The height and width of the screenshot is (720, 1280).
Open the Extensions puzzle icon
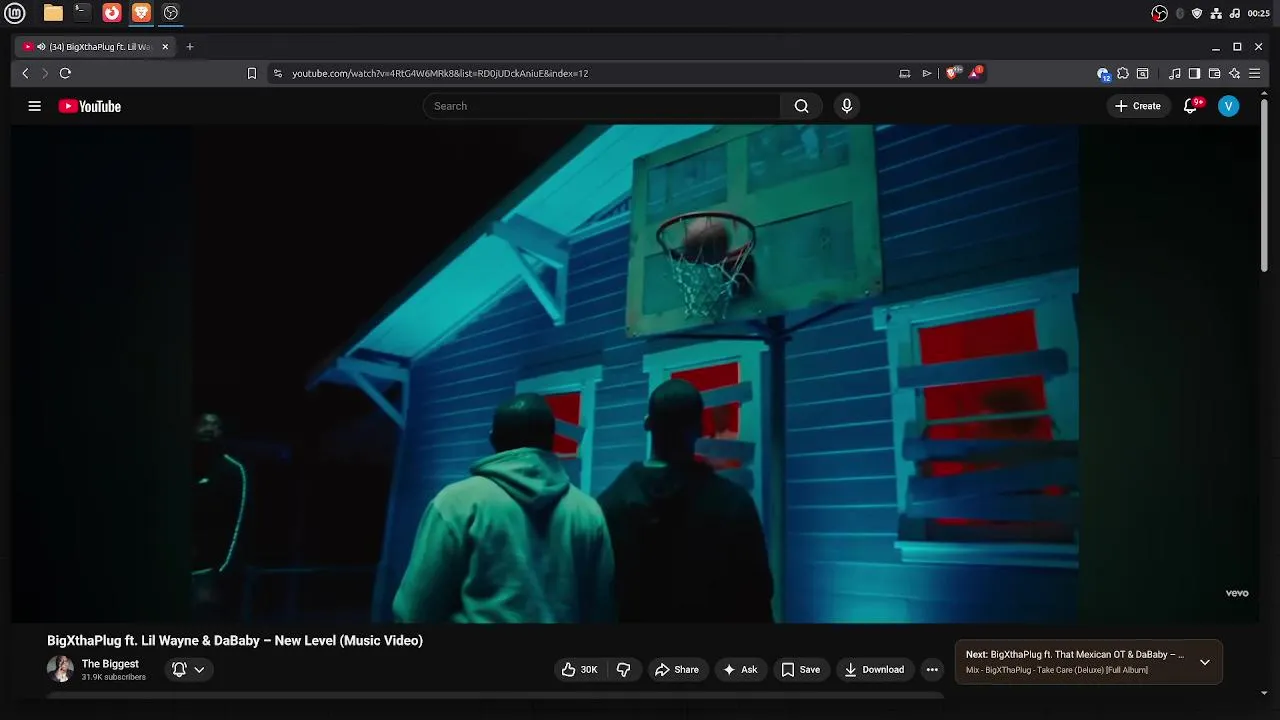tap(1123, 73)
